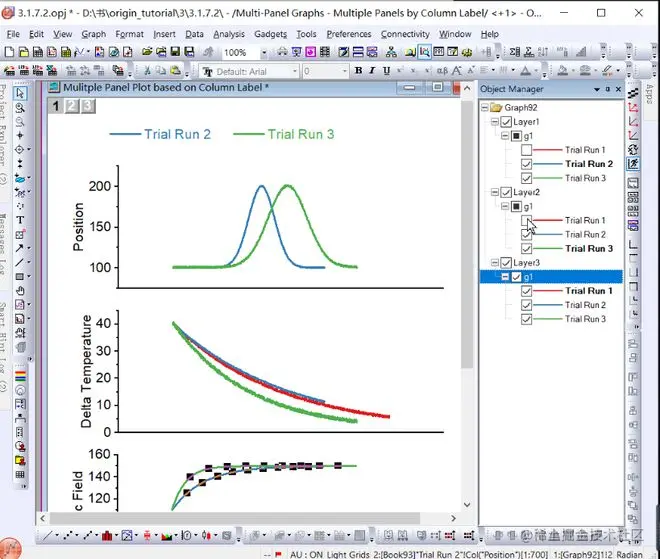This screenshot has height=559, width=660.
Task: Click the New Folder icon
Action: 24,52
